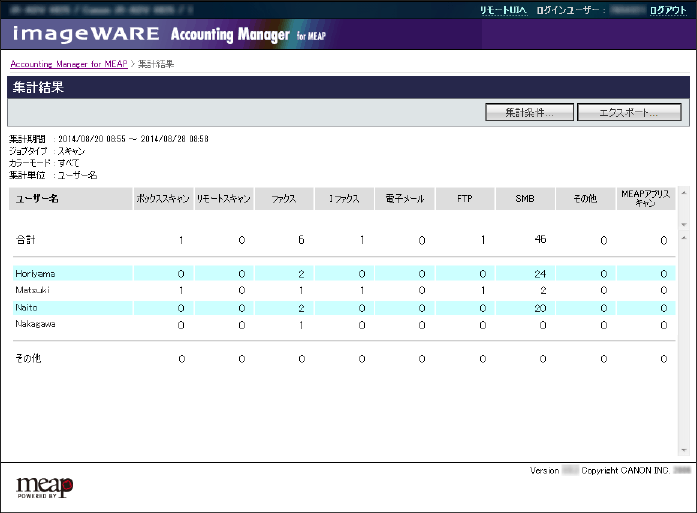Select the ファクス column header

[x=283, y=199]
